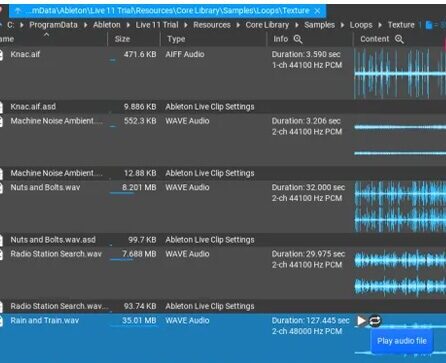Click Duration: 32.000 sec info text
The width and height of the screenshot is (446, 363).
point(308,187)
